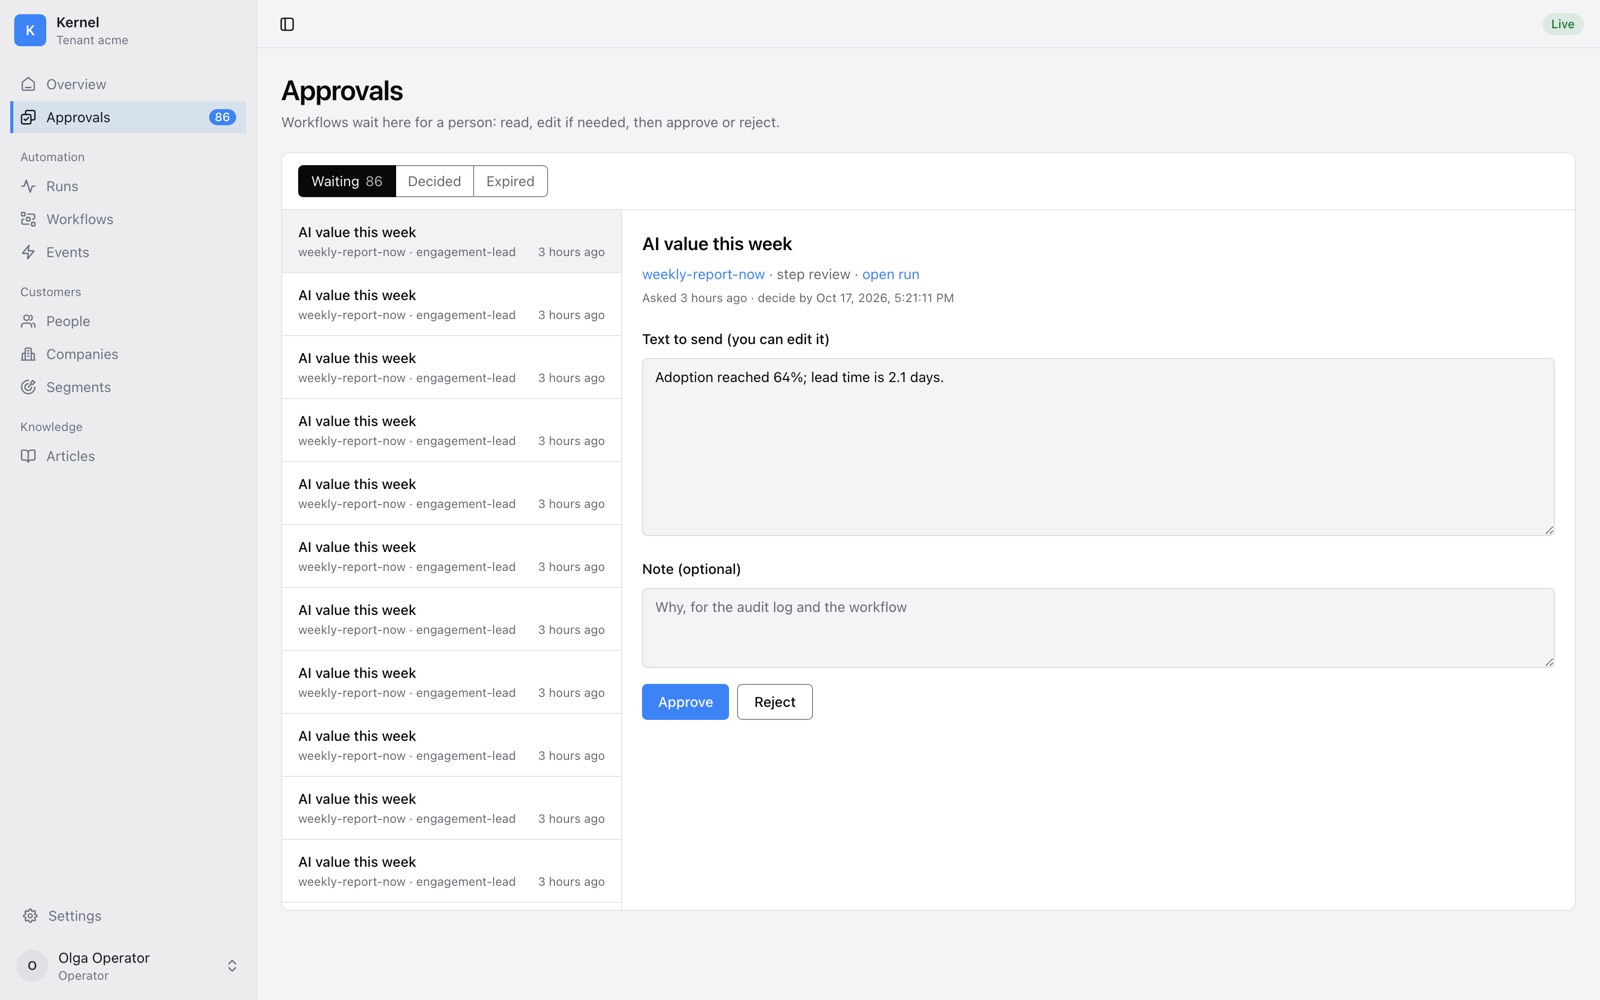Click the Runs activity icon
The image size is (1600, 1000).
point(28,186)
